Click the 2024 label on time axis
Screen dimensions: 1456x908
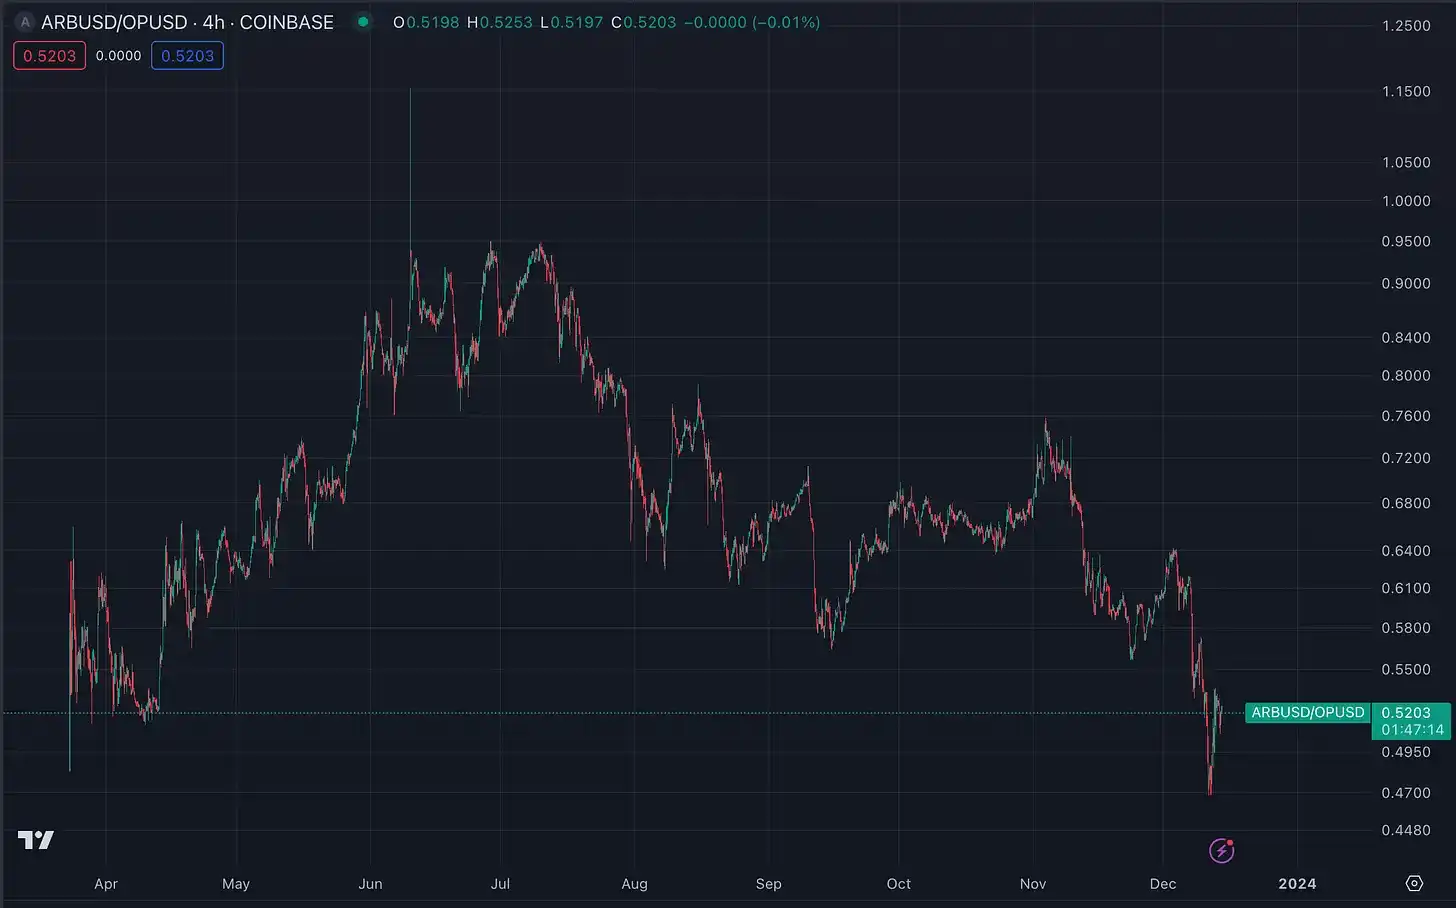click(1297, 884)
